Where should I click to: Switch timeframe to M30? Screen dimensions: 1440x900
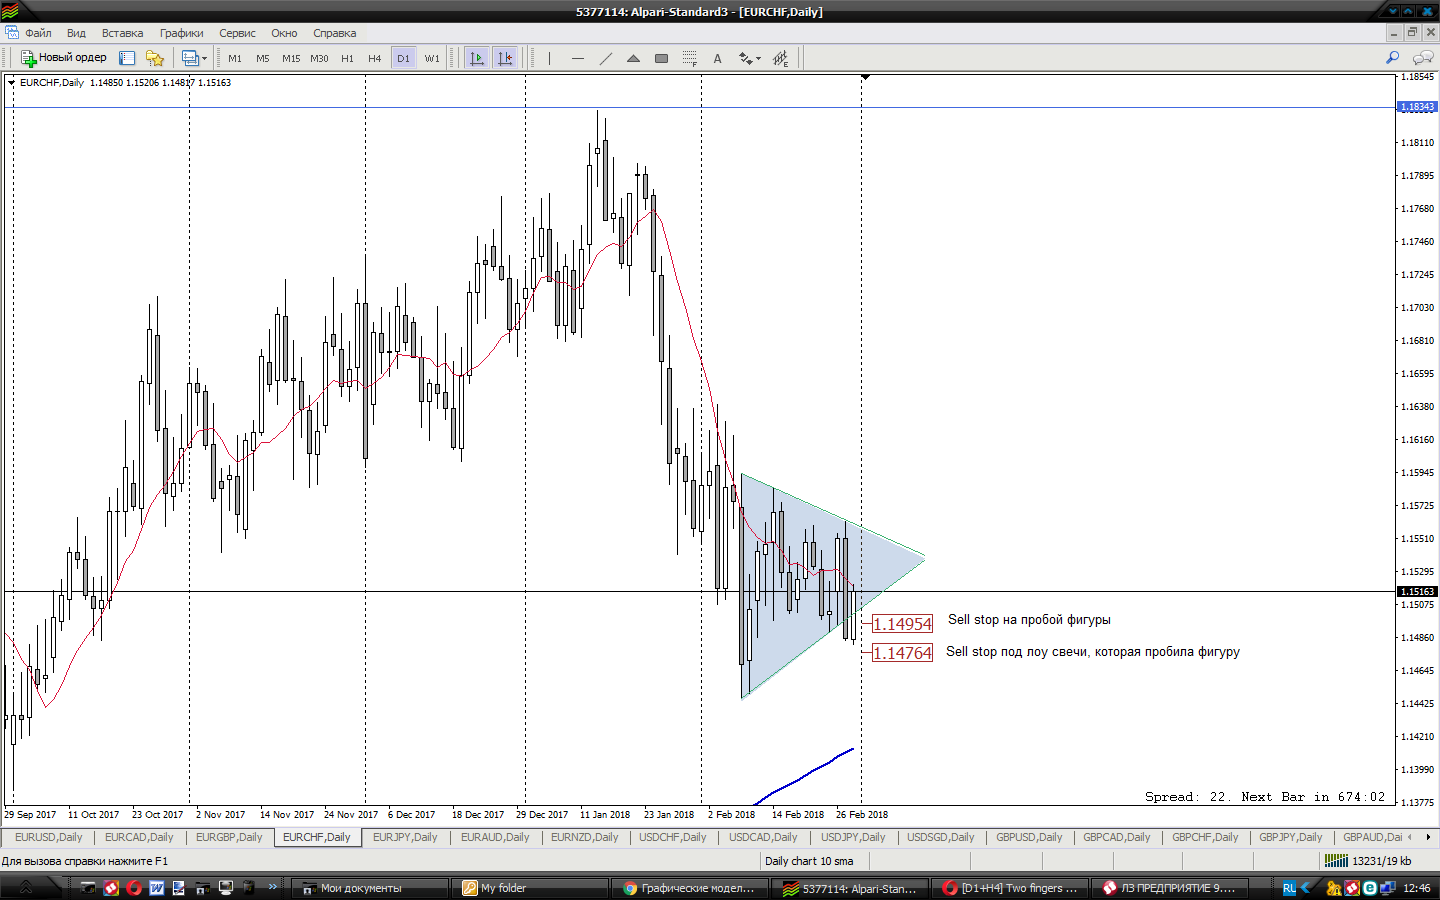pyautogui.click(x=319, y=58)
